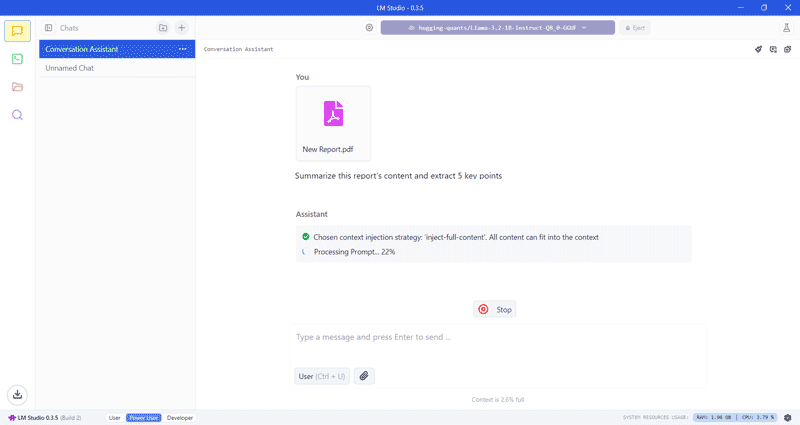The image size is (800, 425).
Task: Open app settings gear in the status bar
Action: coord(788,417)
